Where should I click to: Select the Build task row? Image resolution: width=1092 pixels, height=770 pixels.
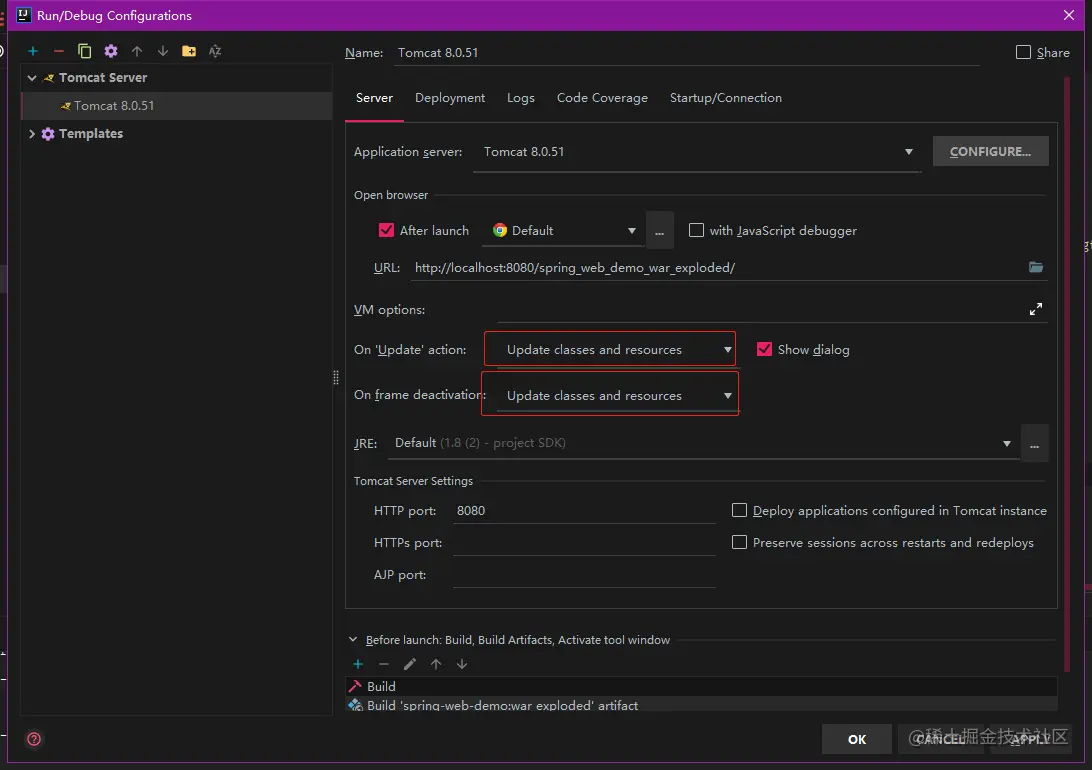click(701, 686)
